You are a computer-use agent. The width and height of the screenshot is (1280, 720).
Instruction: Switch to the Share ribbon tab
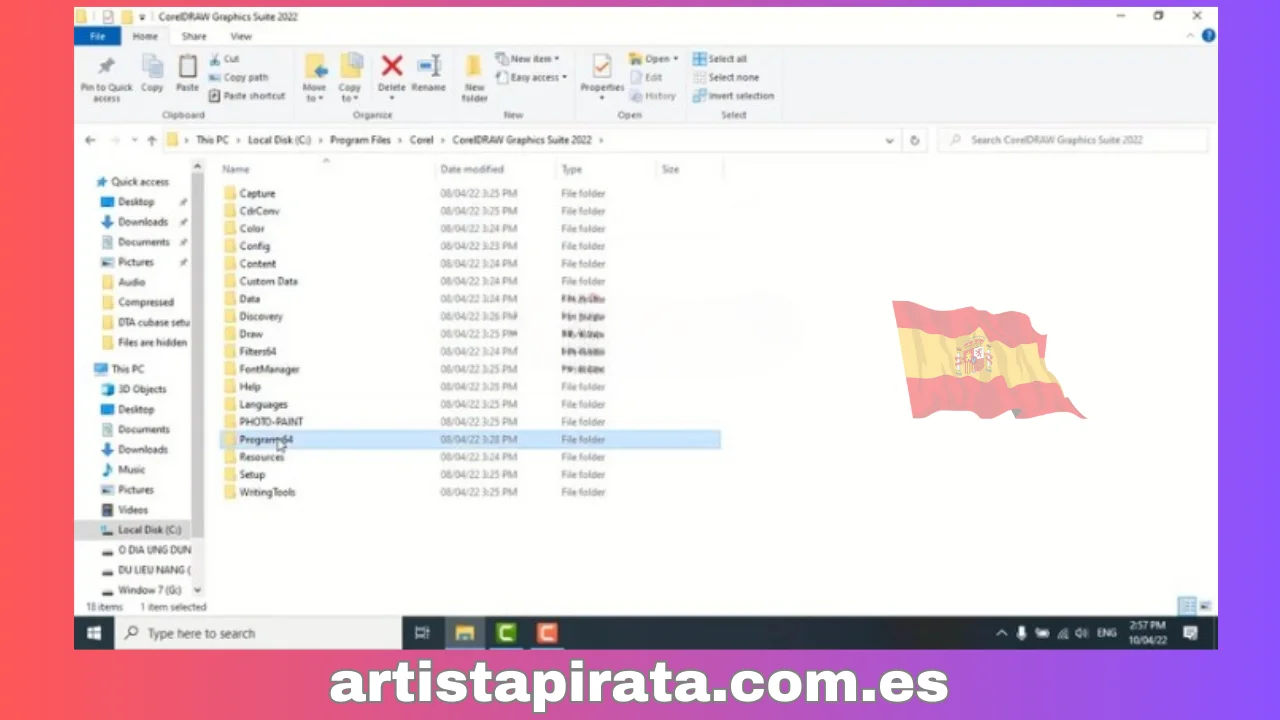(x=194, y=36)
